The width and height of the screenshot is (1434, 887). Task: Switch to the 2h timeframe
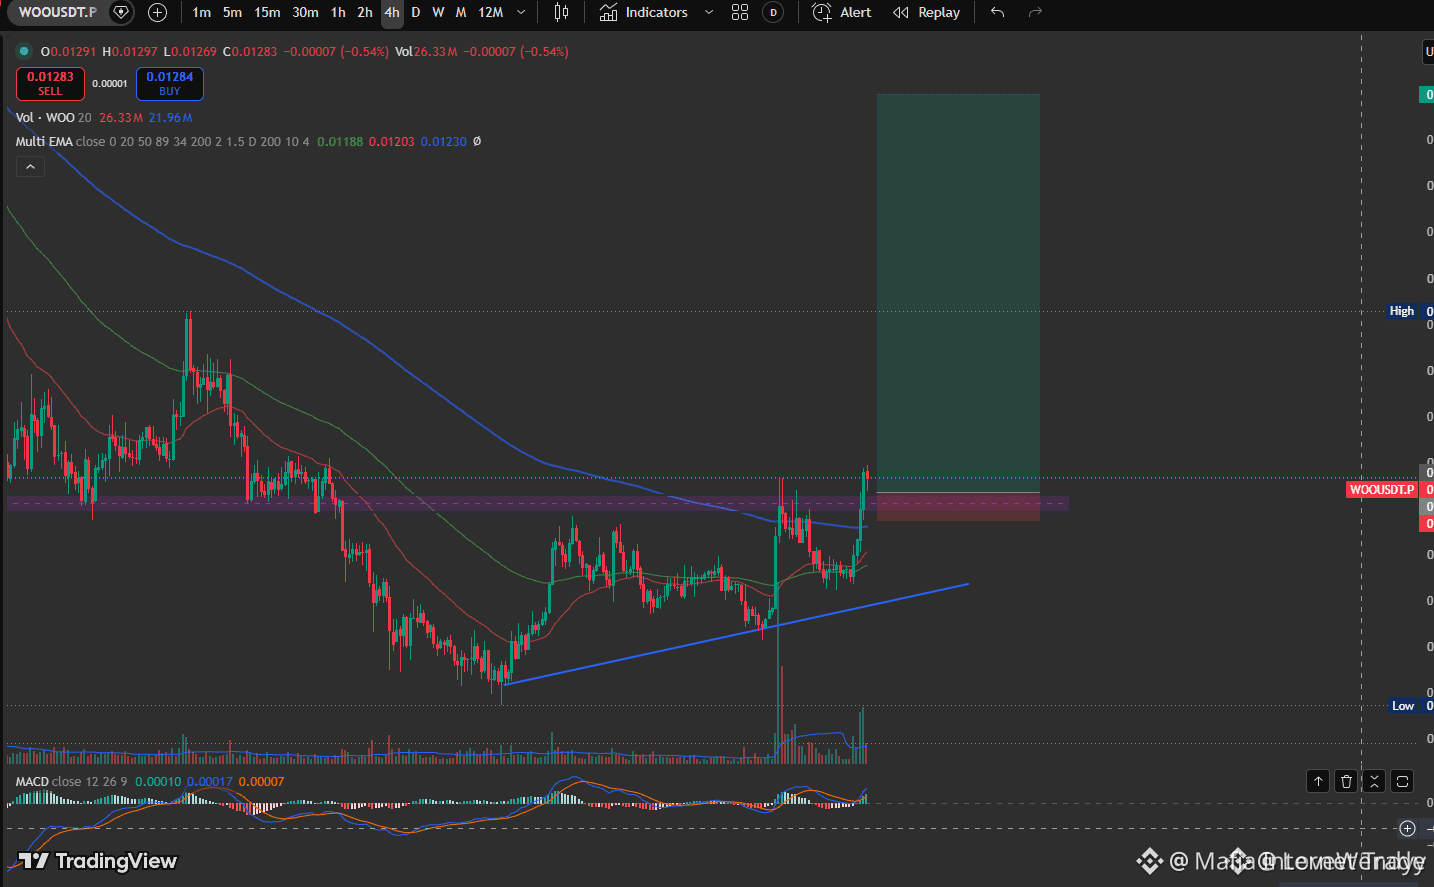pyautogui.click(x=365, y=12)
